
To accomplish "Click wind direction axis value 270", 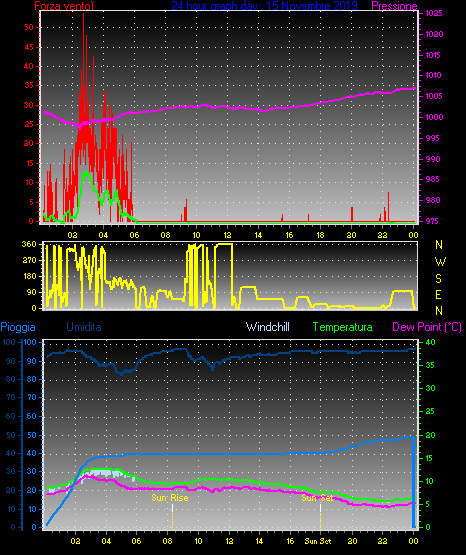I will tap(29, 260).
